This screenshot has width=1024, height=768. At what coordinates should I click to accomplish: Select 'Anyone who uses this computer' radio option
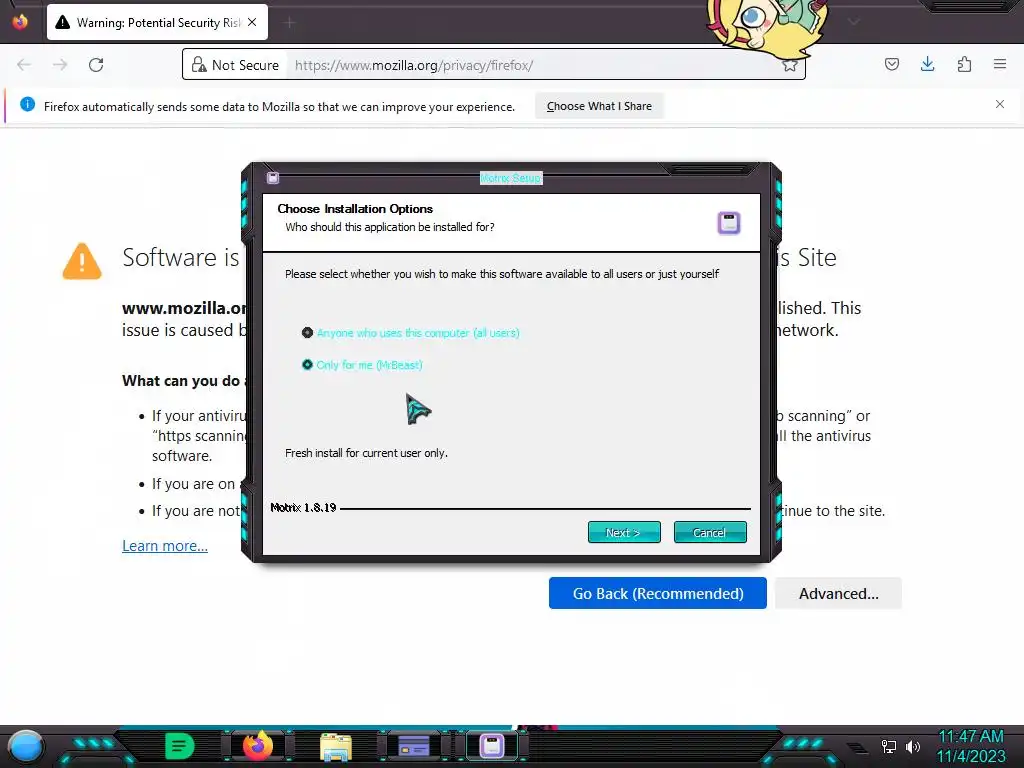point(410,333)
